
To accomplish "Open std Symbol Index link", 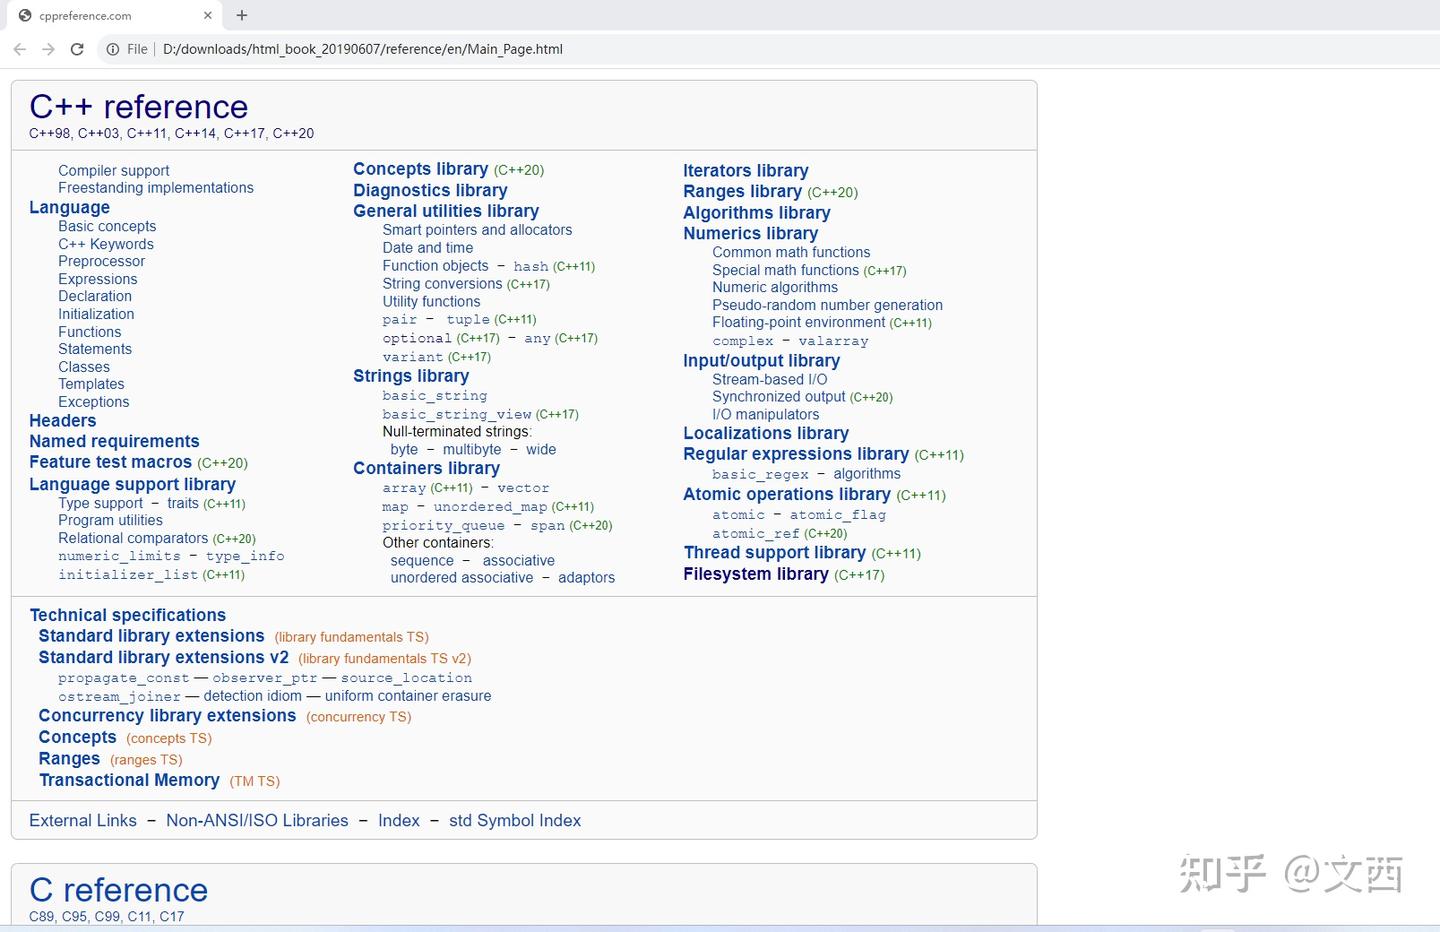I will (515, 821).
